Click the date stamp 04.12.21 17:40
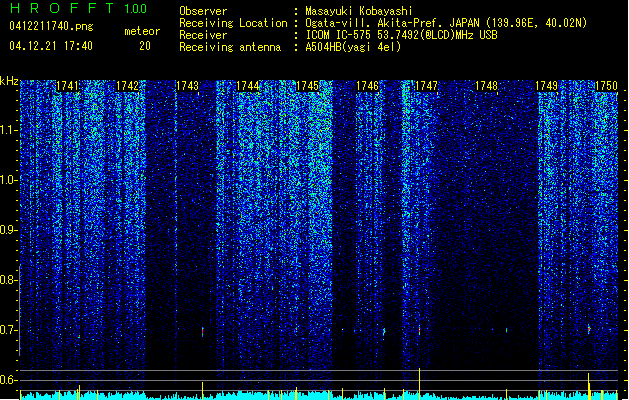Viewport: 629px width, 400px height. click(x=51, y=46)
